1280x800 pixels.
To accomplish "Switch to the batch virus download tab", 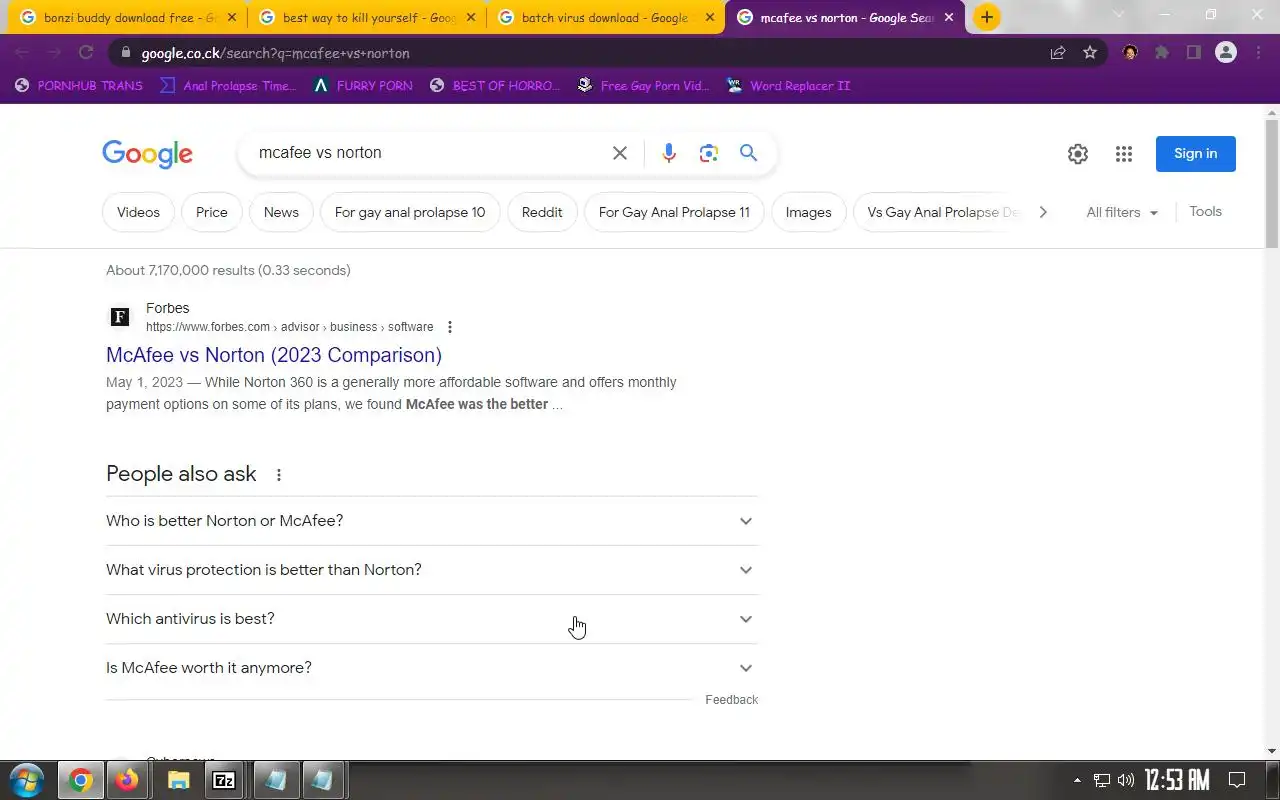I will coord(605,18).
